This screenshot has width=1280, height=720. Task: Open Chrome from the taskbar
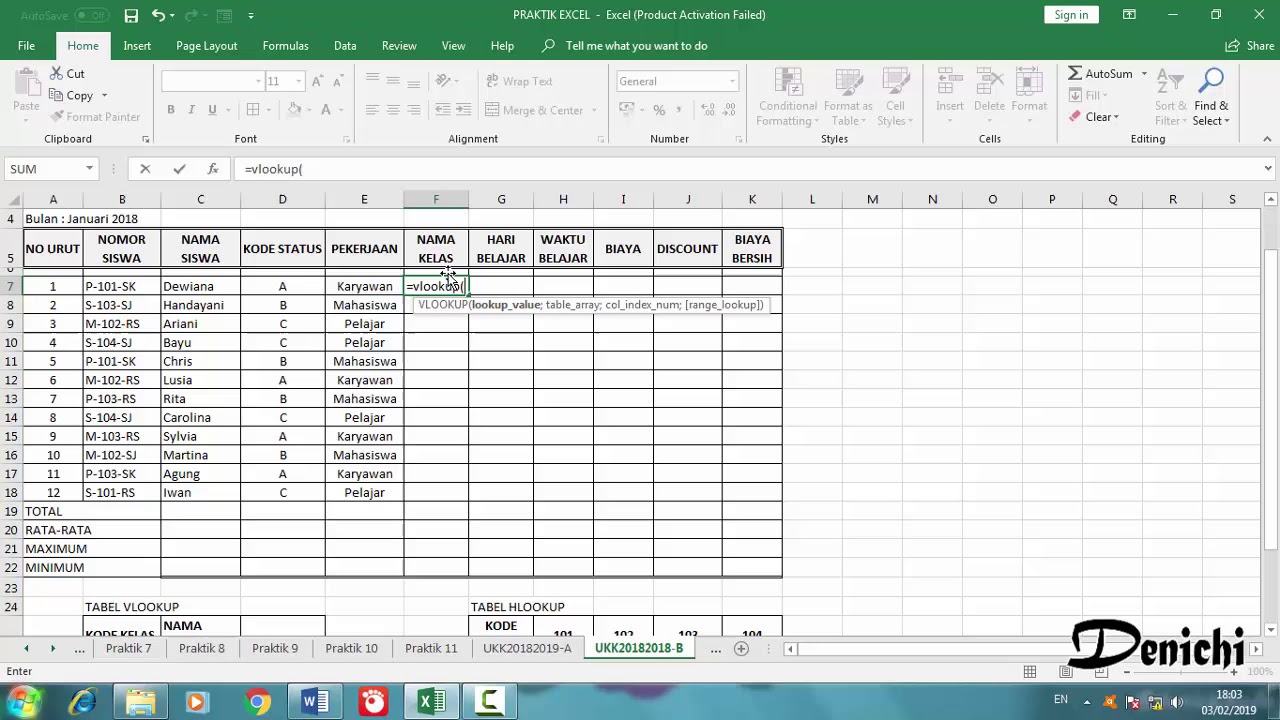(x=258, y=702)
